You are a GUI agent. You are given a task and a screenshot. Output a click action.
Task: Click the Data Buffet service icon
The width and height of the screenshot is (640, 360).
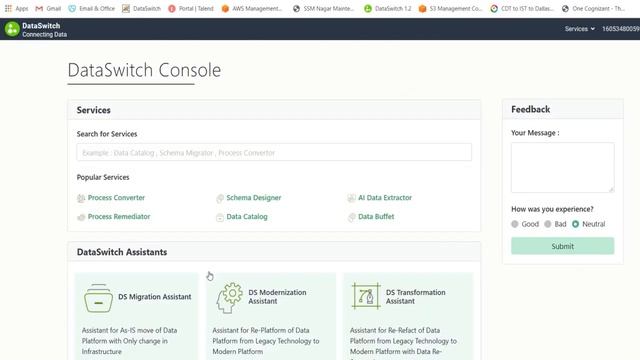coord(351,218)
